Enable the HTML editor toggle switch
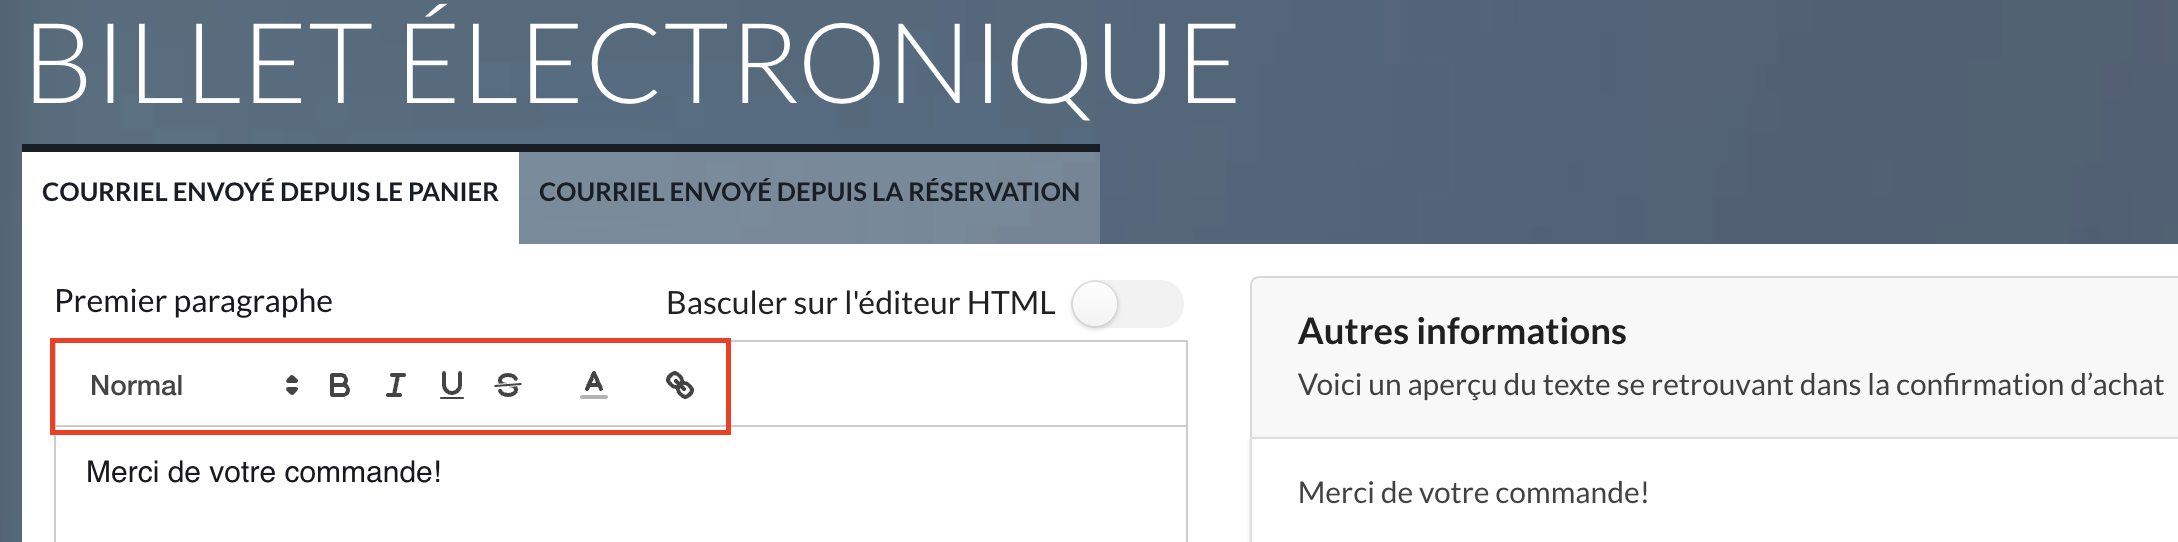Image resolution: width=2178 pixels, height=542 pixels. pyautogui.click(x=1126, y=304)
